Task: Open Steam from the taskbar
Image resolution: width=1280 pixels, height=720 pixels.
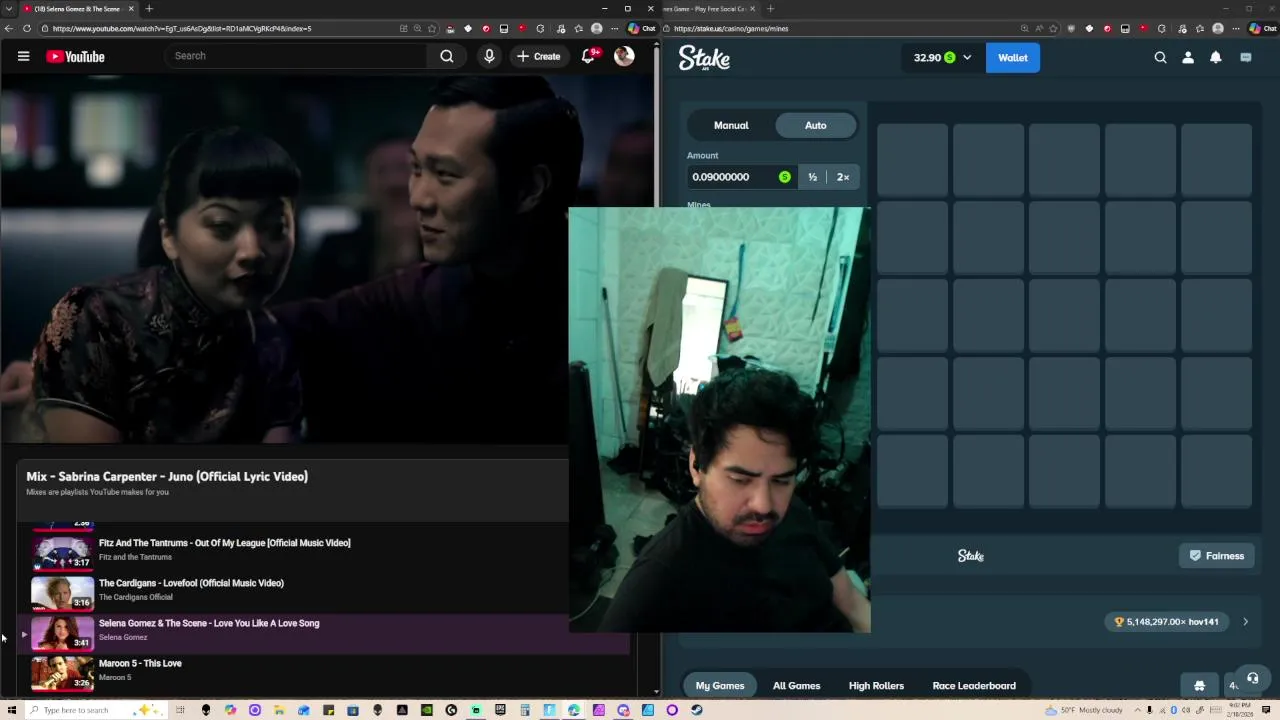Action: pyautogui.click(x=696, y=710)
